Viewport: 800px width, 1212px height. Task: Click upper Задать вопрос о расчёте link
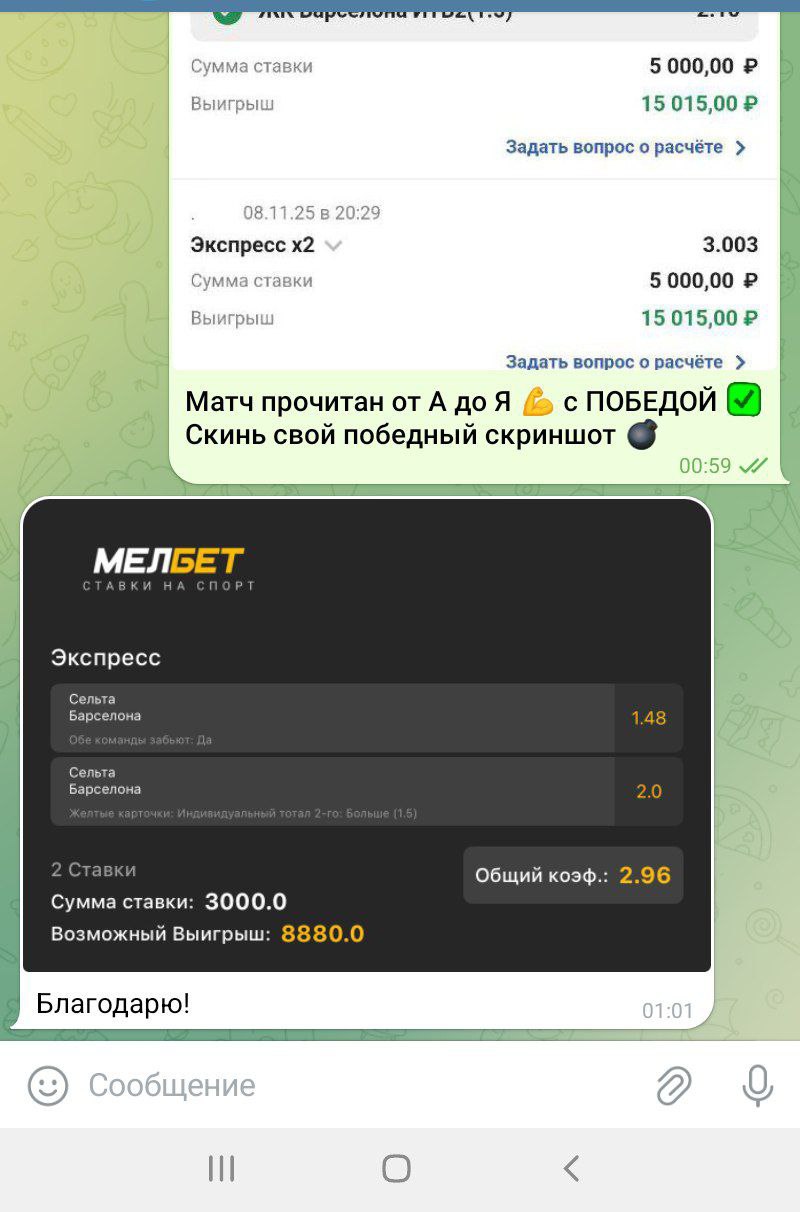(614, 147)
